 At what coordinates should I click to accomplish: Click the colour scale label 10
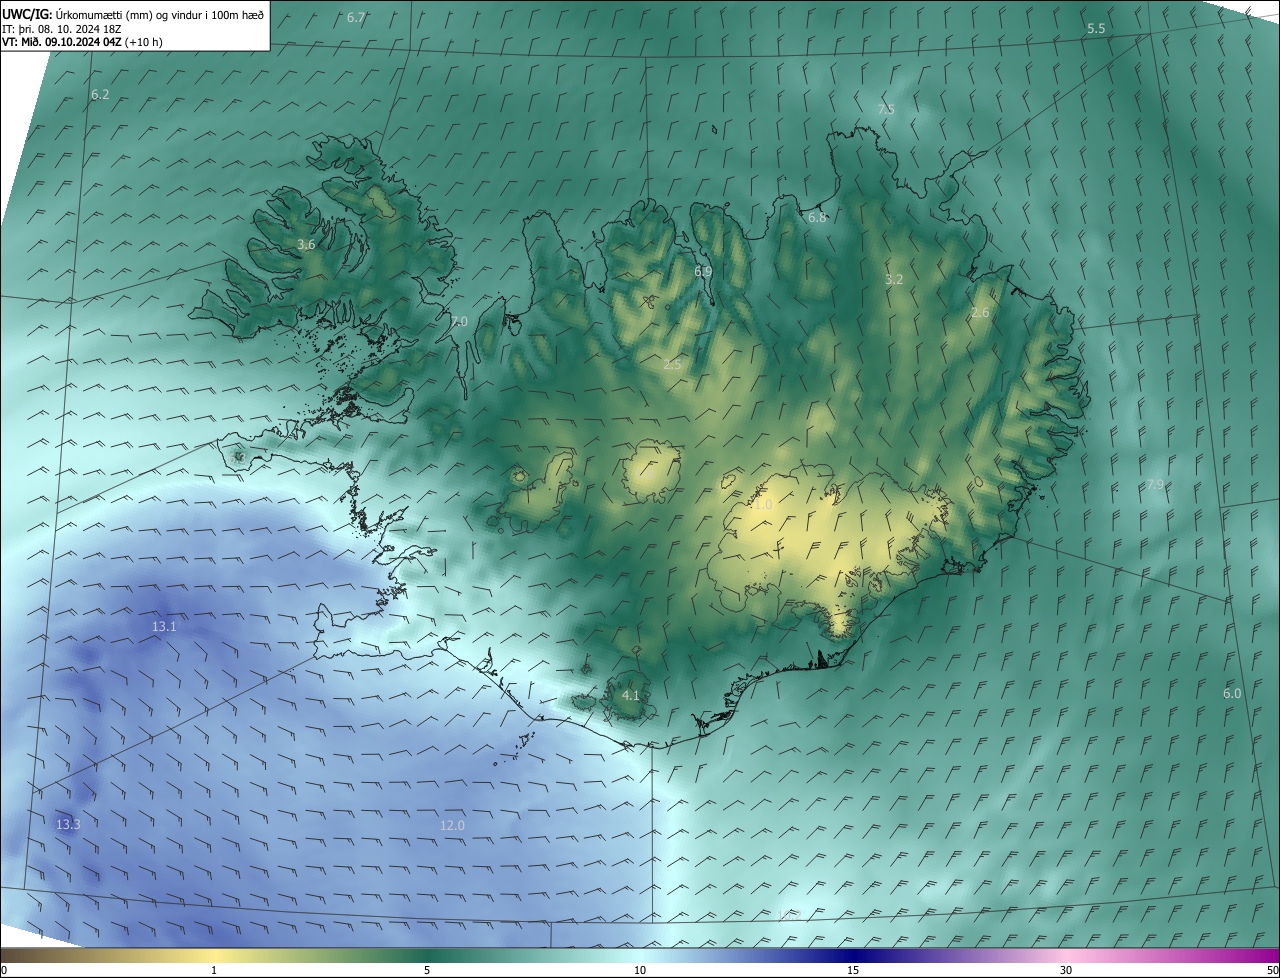click(x=640, y=970)
